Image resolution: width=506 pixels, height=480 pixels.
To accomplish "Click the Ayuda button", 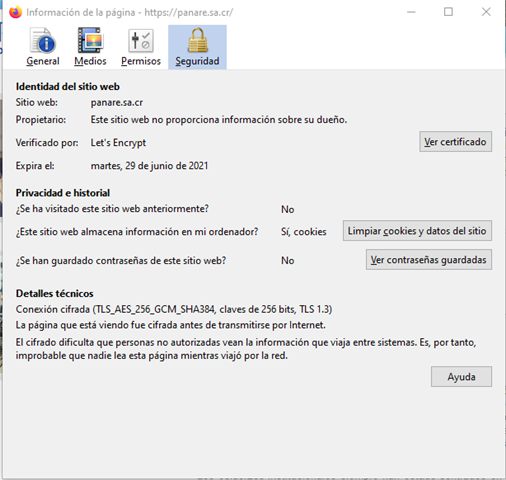I will coord(461,377).
